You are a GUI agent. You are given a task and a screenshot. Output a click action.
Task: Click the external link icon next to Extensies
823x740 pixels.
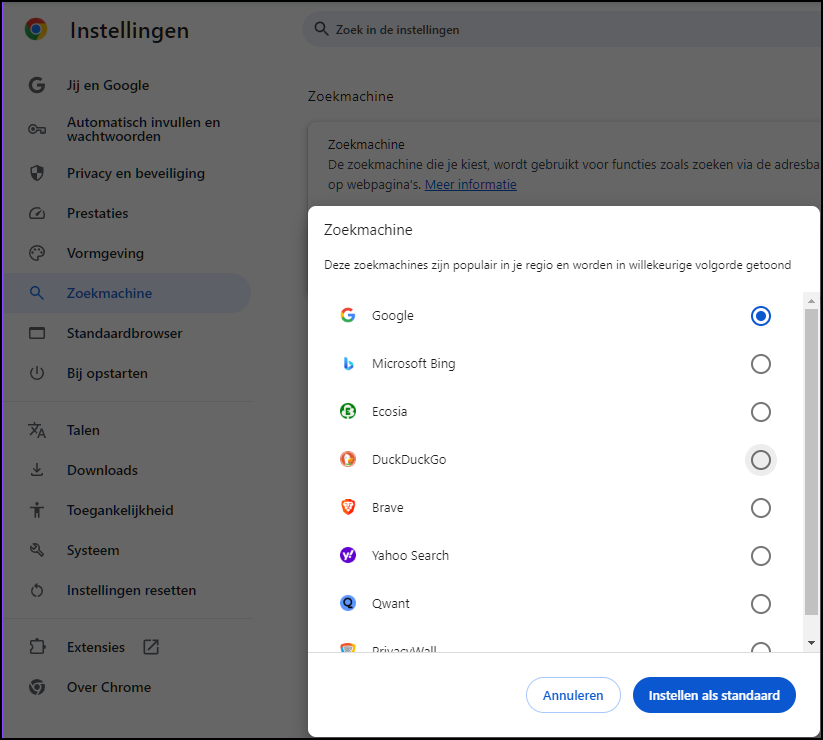click(151, 647)
